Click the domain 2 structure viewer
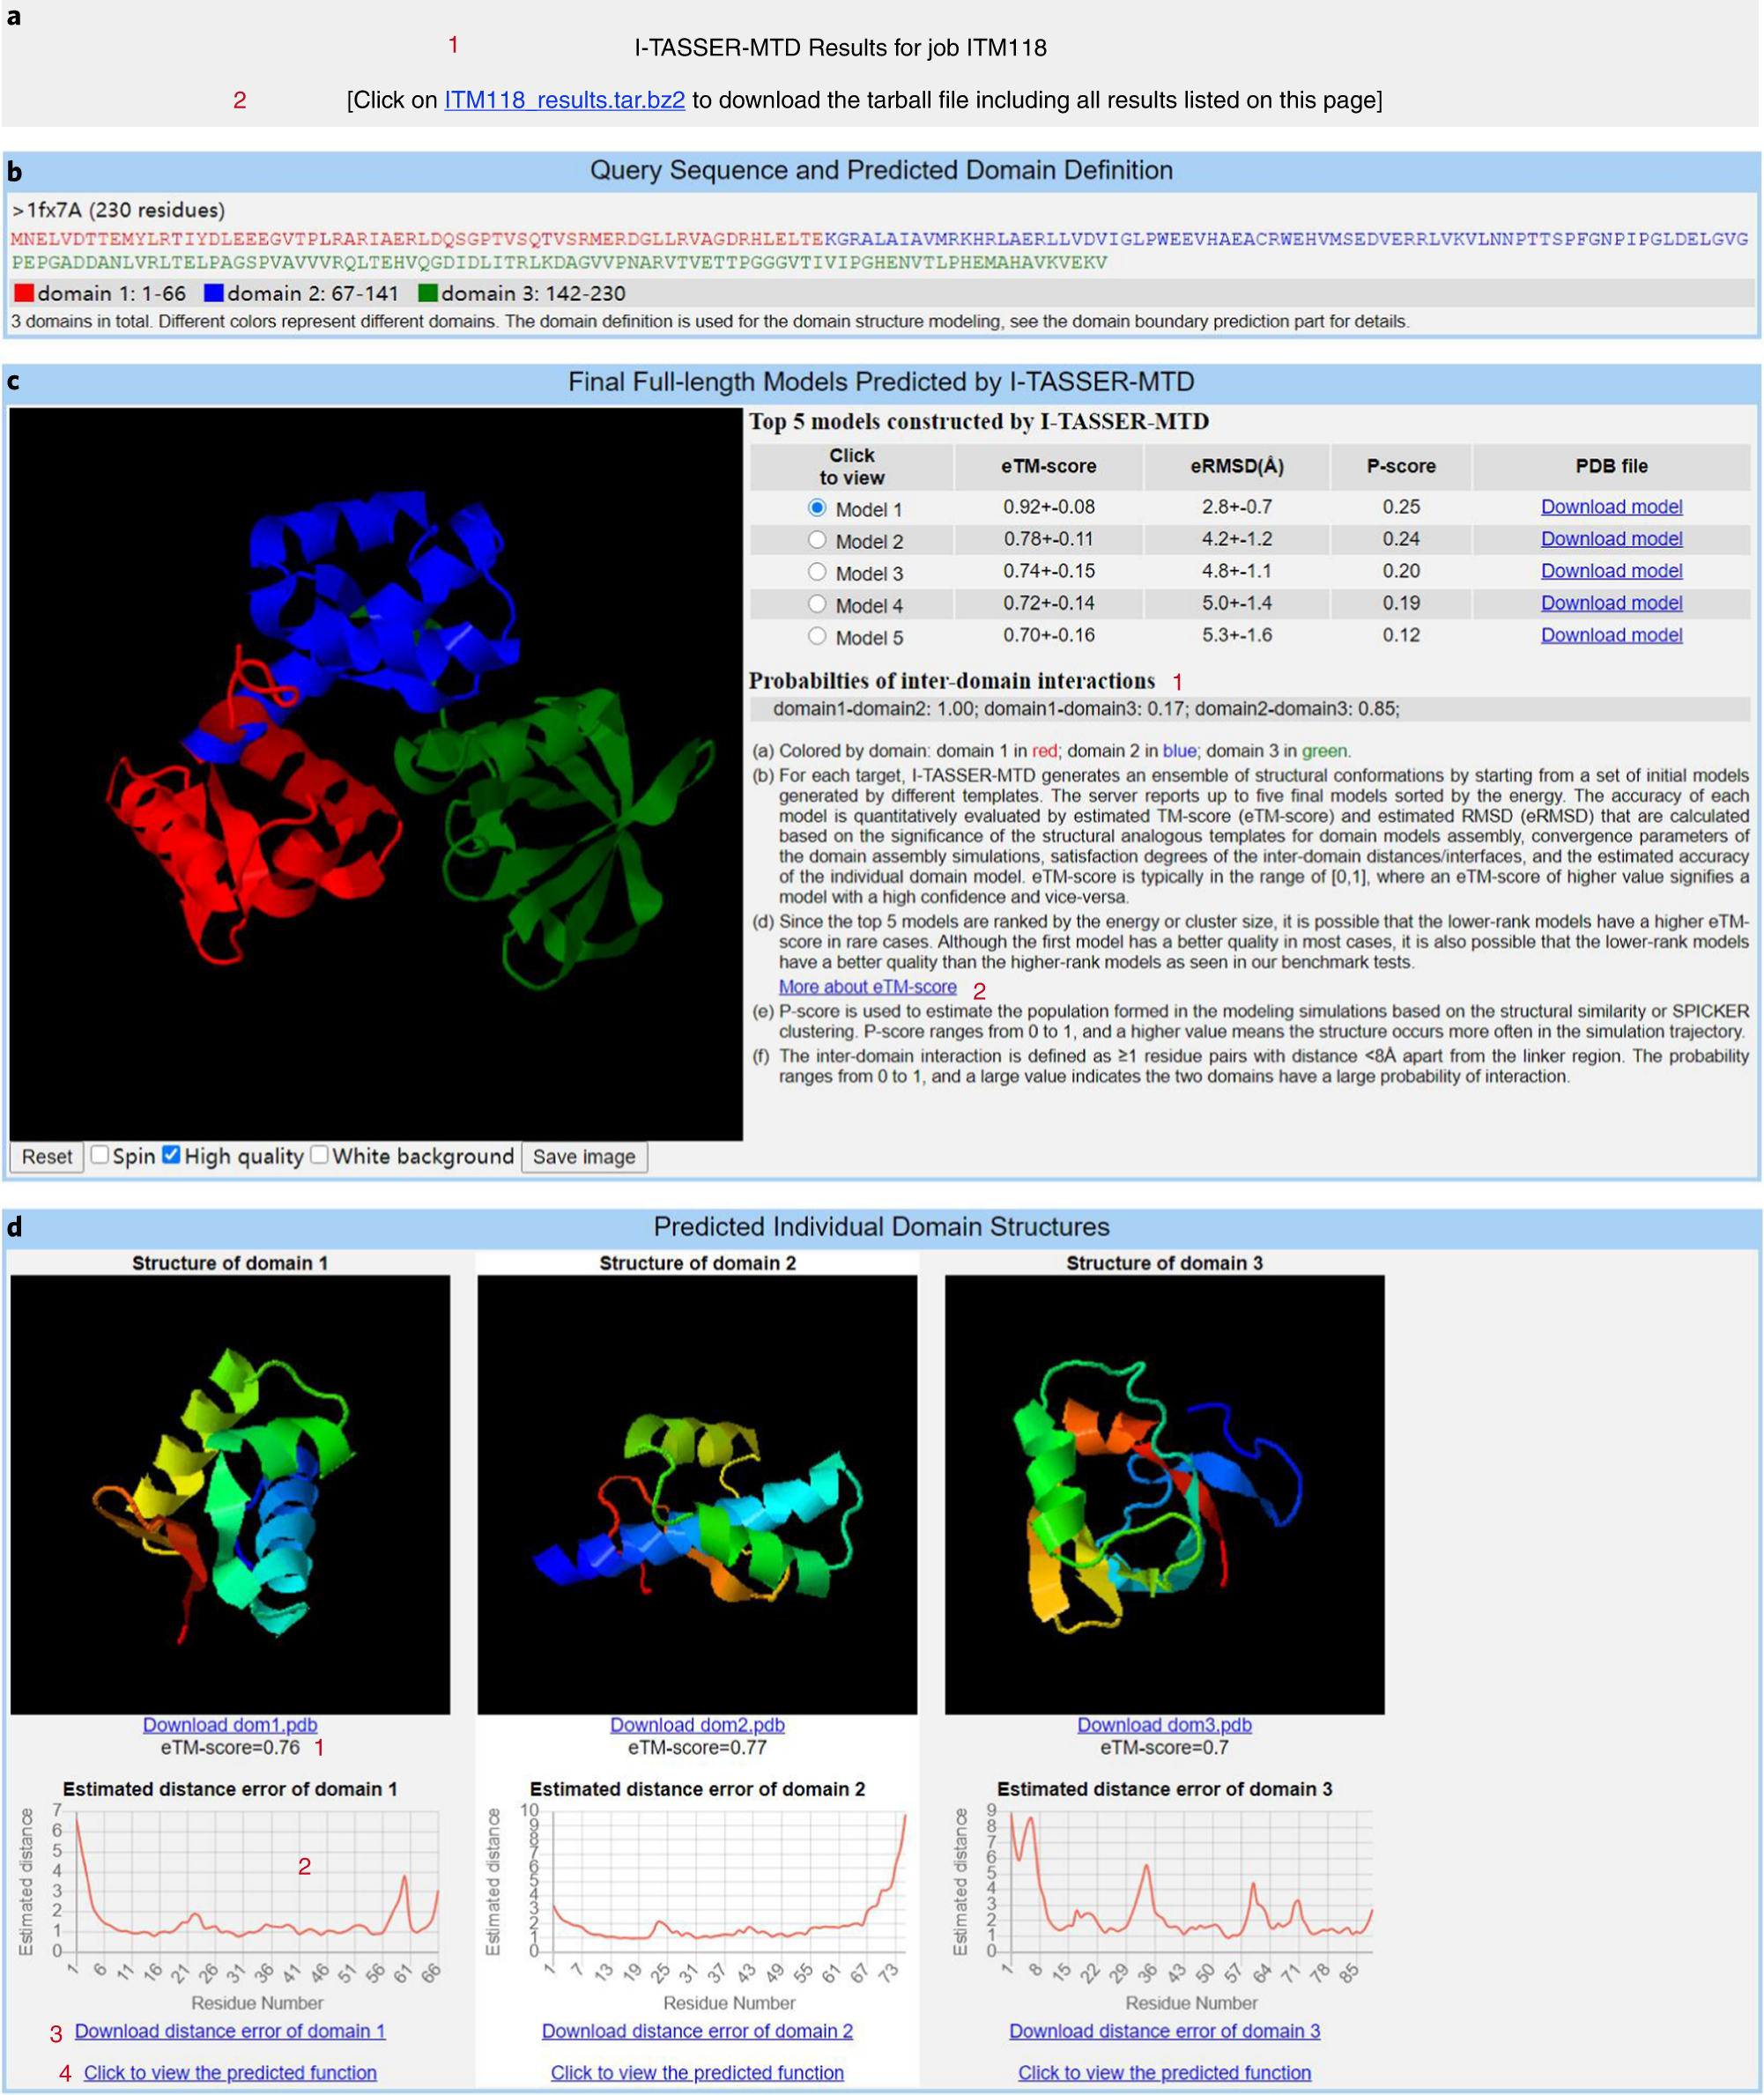Viewport: 1764px width, 2095px height. coord(697,1494)
